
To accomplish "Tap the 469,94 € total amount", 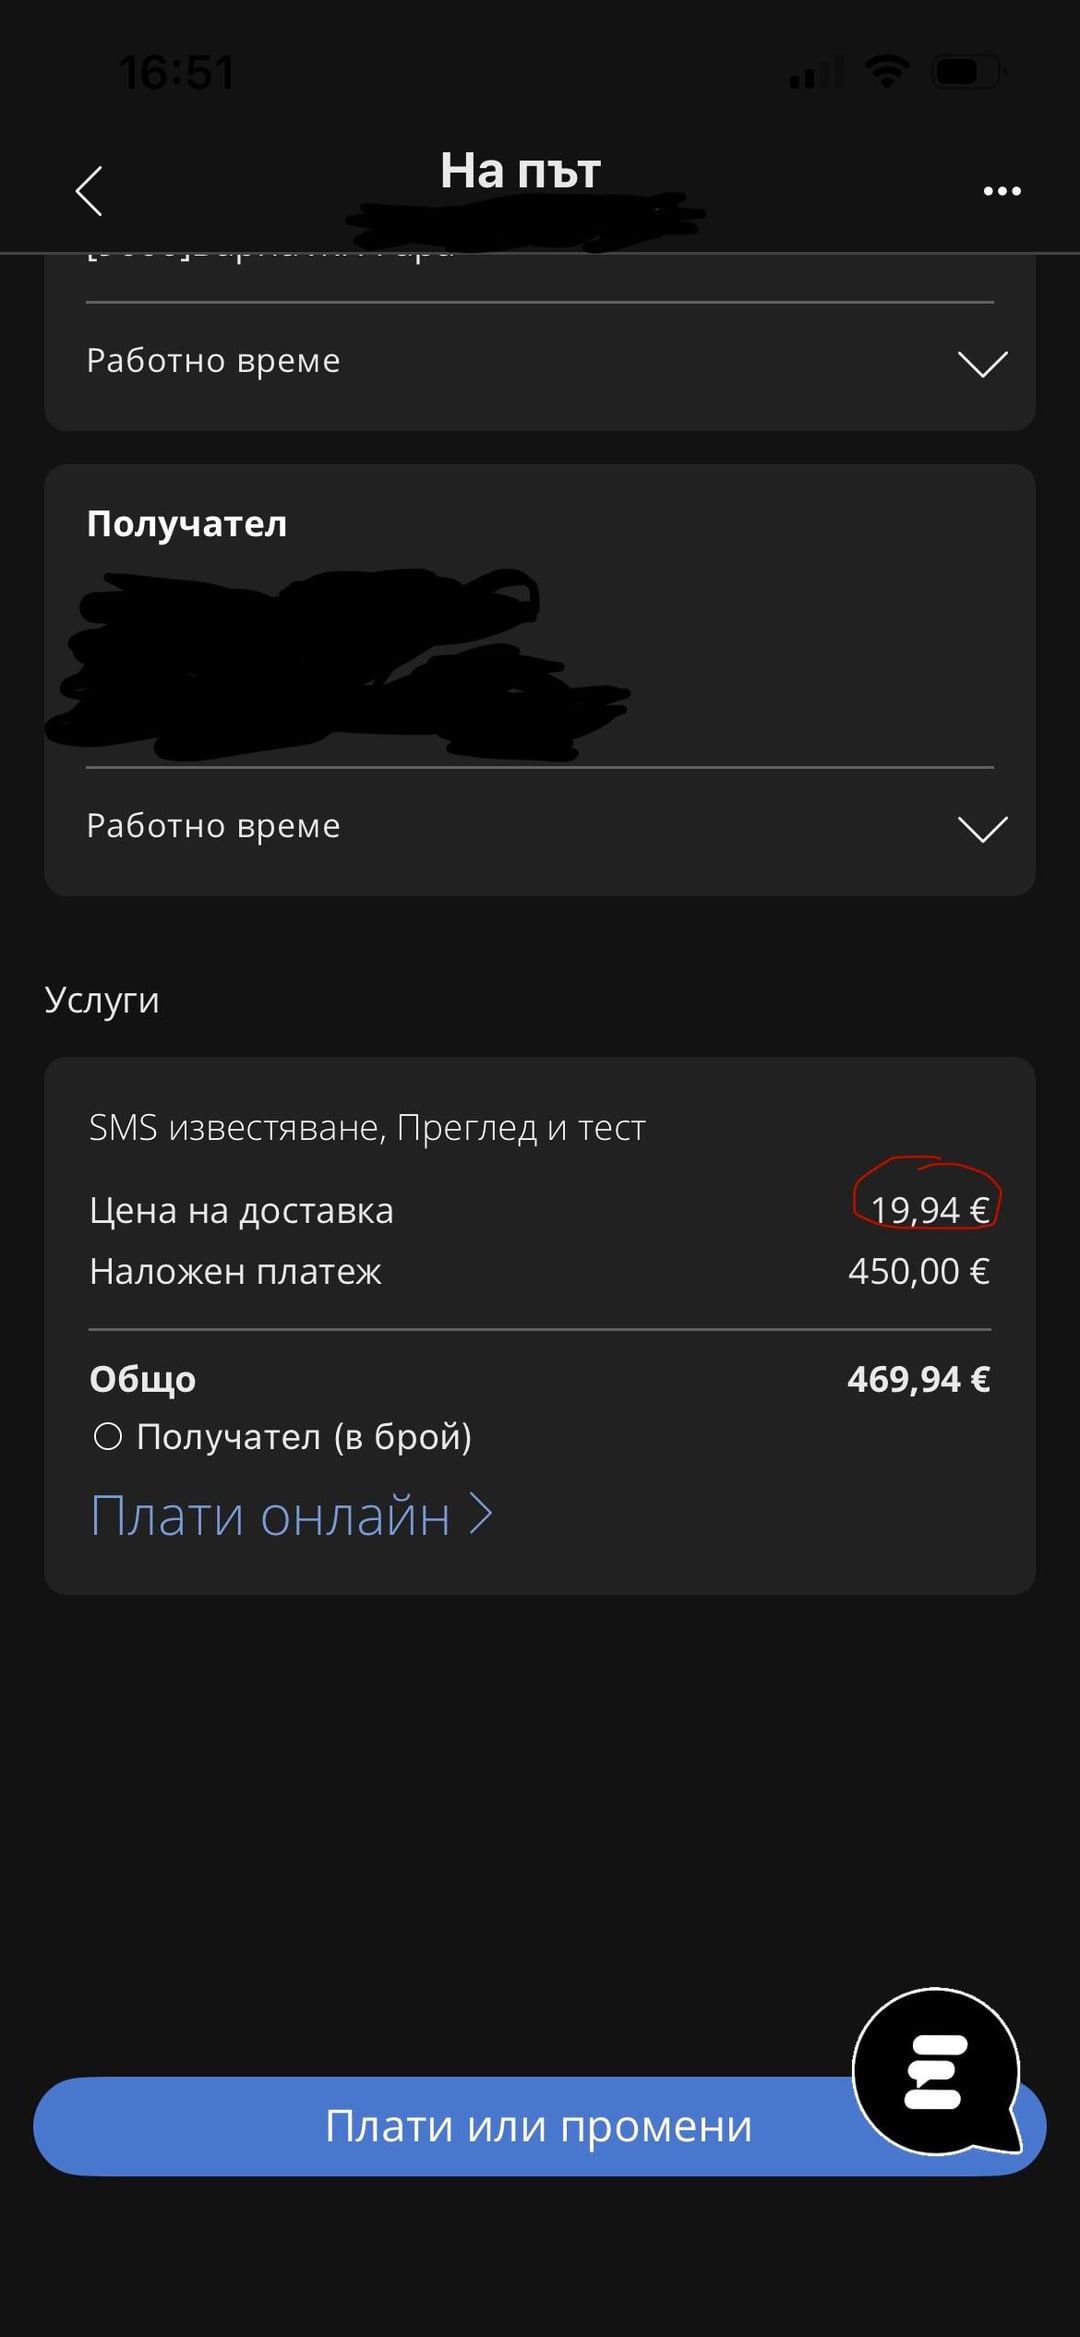I will (918, 1379).
